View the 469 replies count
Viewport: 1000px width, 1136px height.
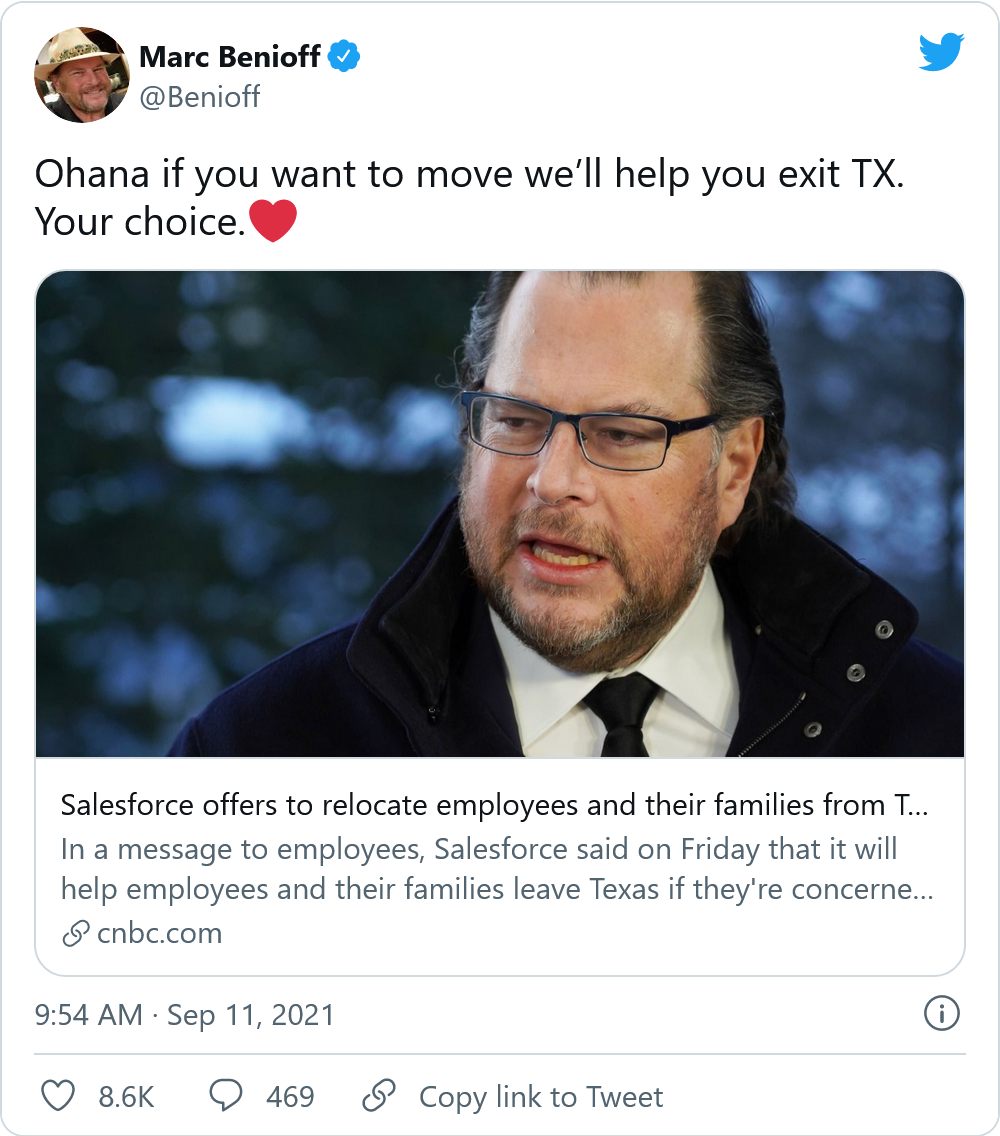click(x=290, y=1097)
